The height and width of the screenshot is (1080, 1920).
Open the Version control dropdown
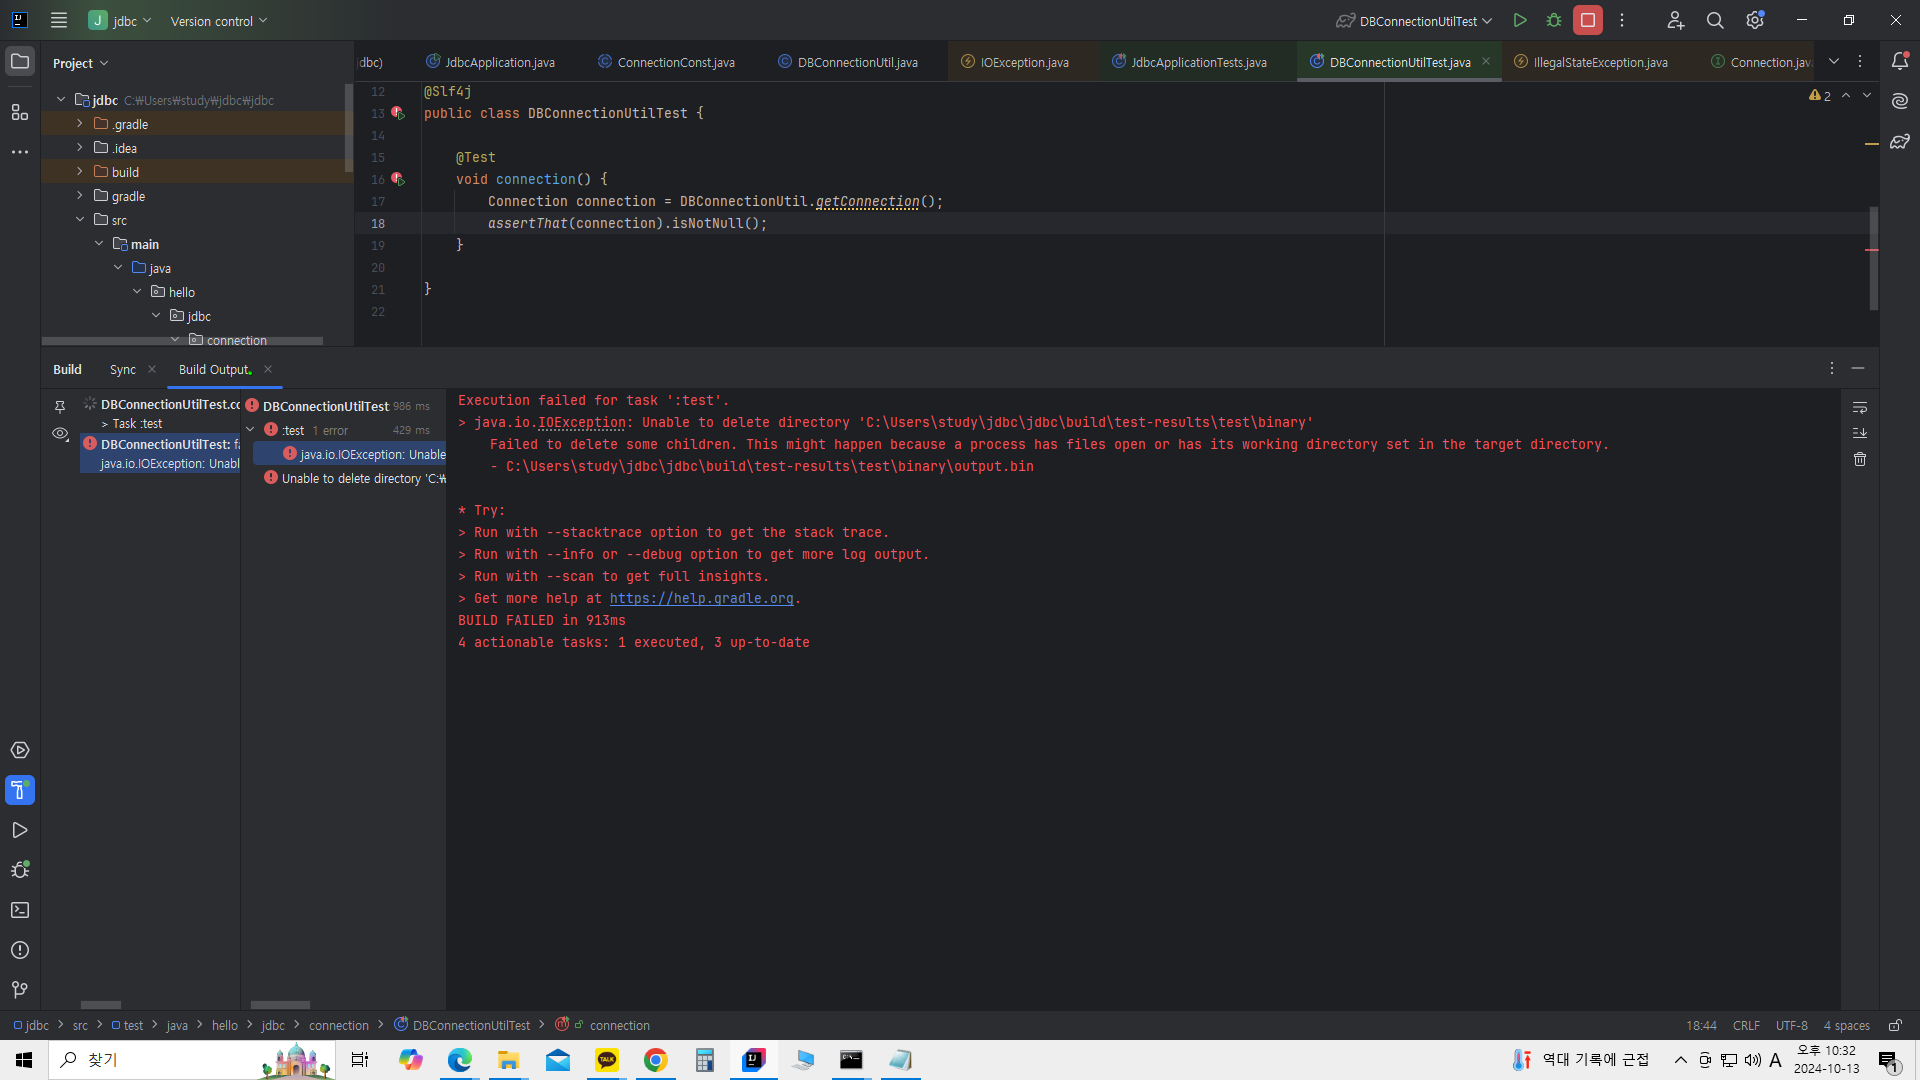(219, 20)
